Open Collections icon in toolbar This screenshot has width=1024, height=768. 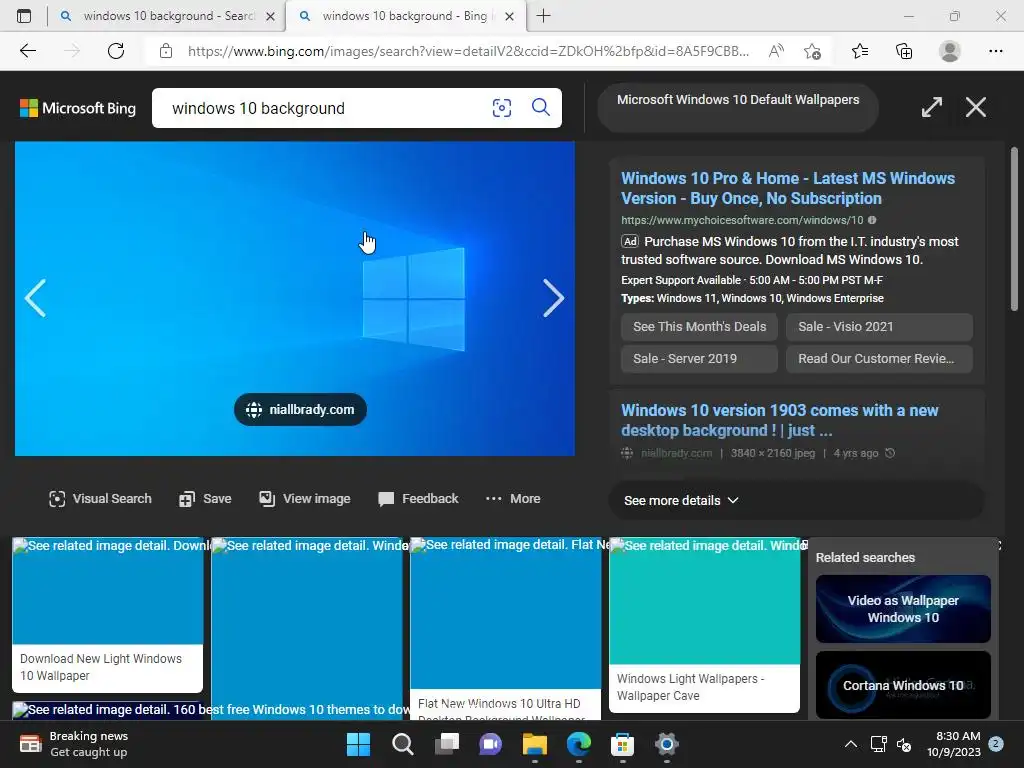(904, 51)
